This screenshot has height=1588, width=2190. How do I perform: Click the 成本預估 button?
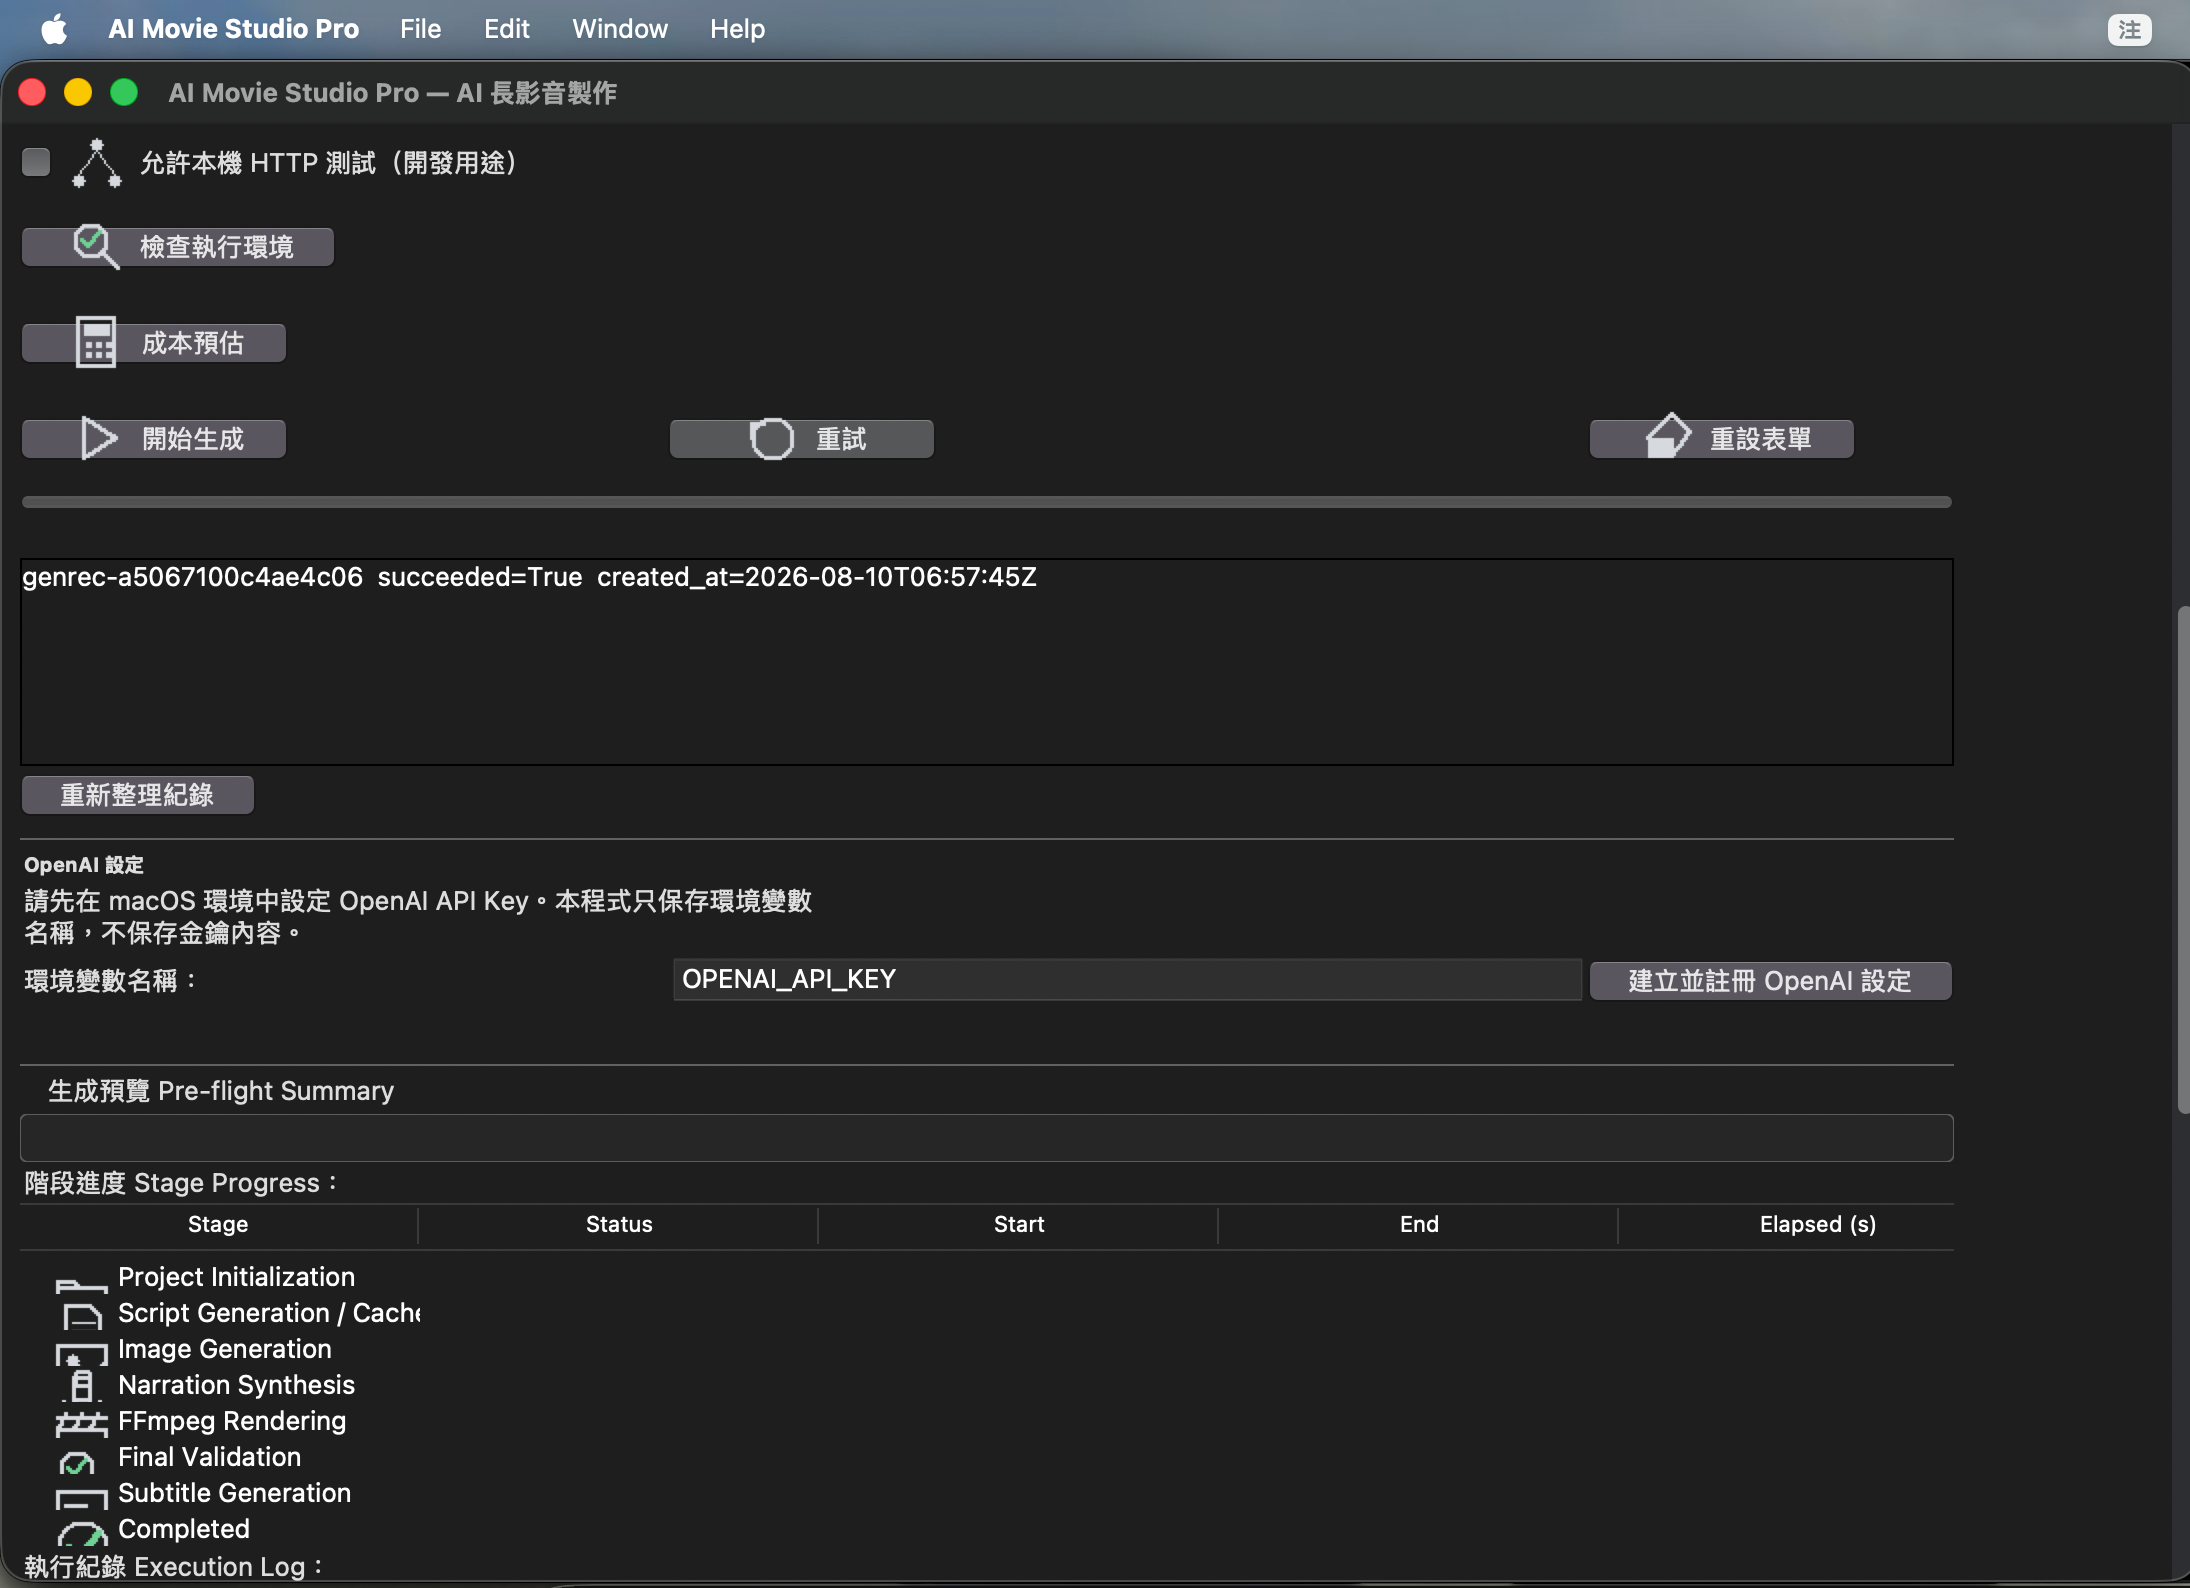point(154,343)
